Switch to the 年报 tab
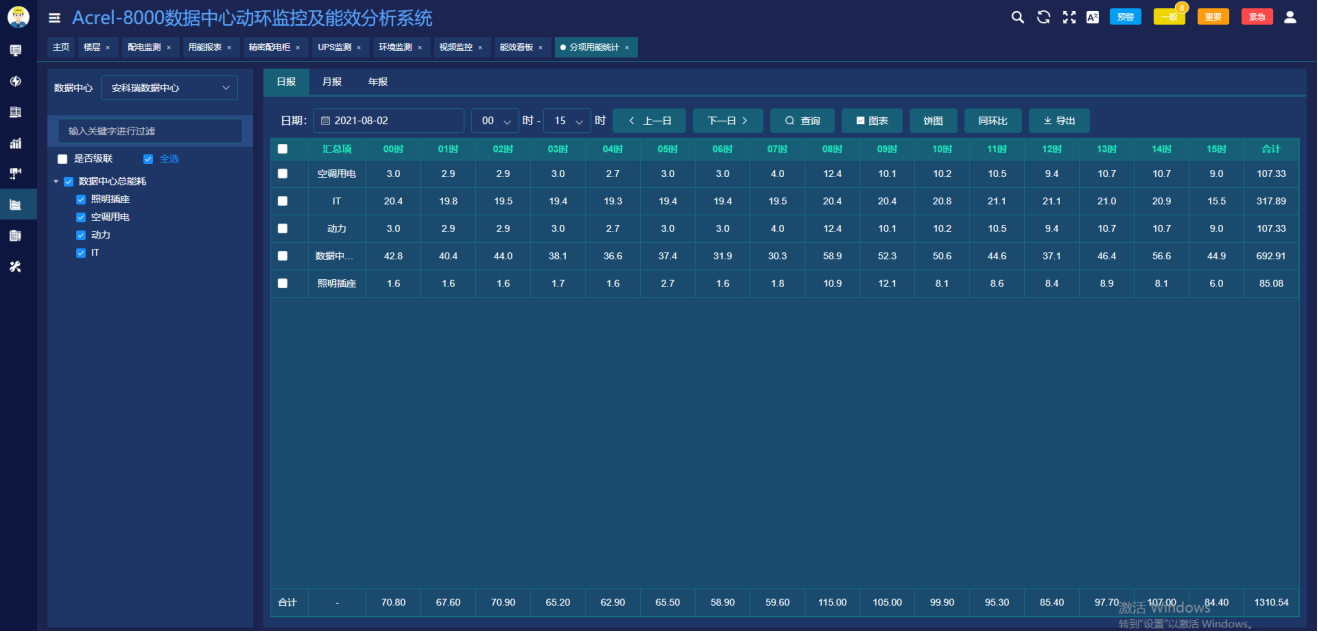The width and height of the screenshot is (1318, 632). click(x=378, y=82)
